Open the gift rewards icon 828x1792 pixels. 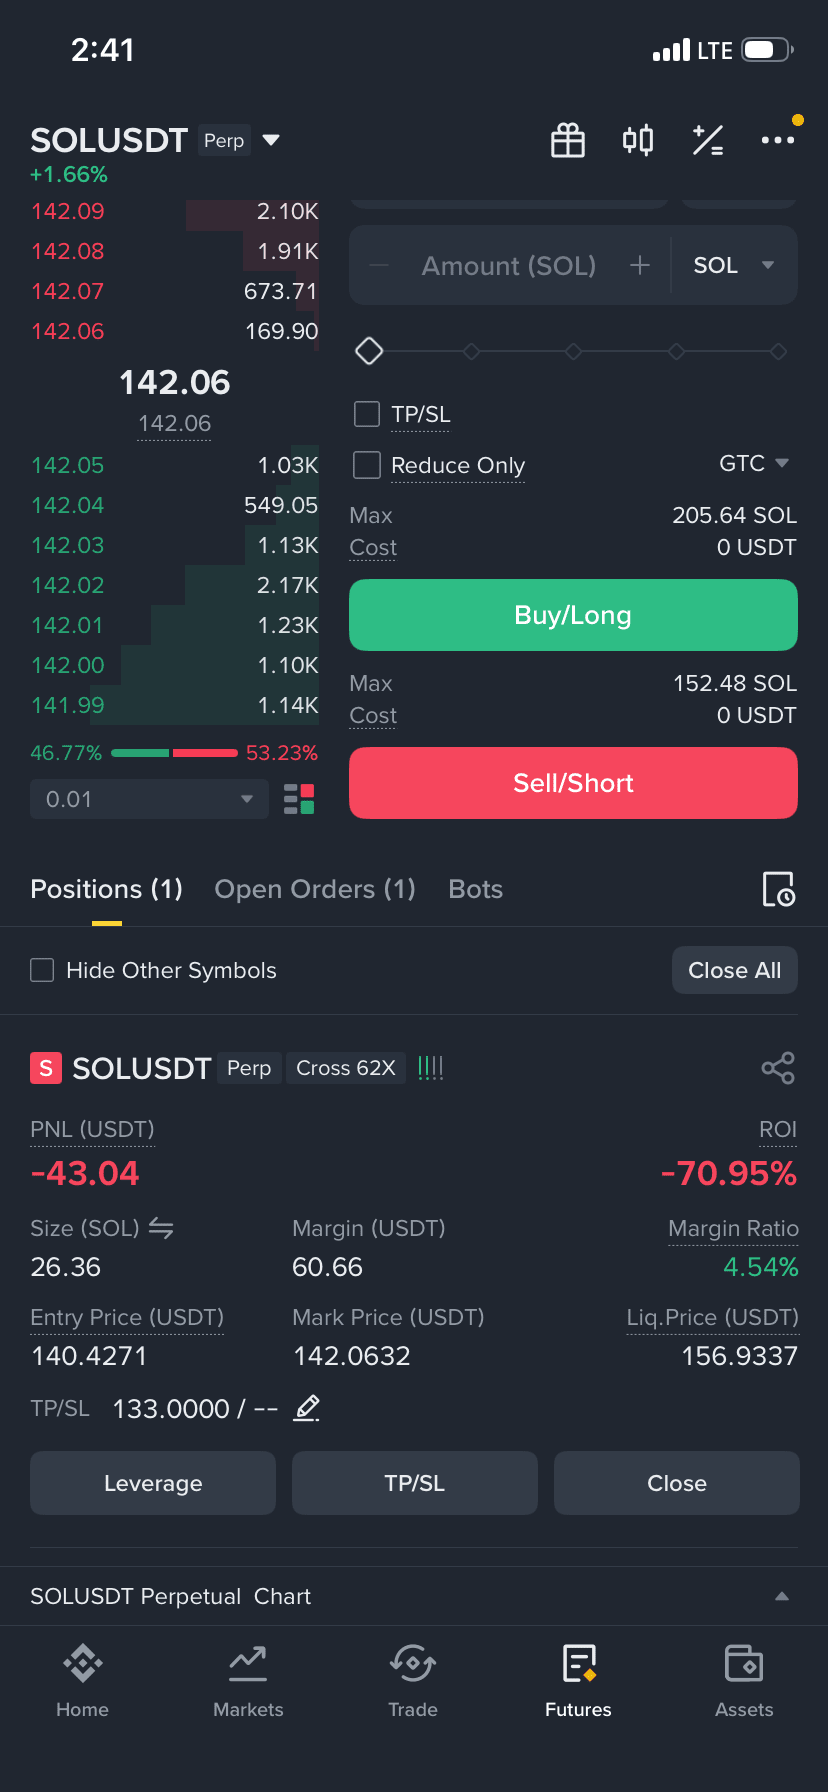click(x=568, y=140)
